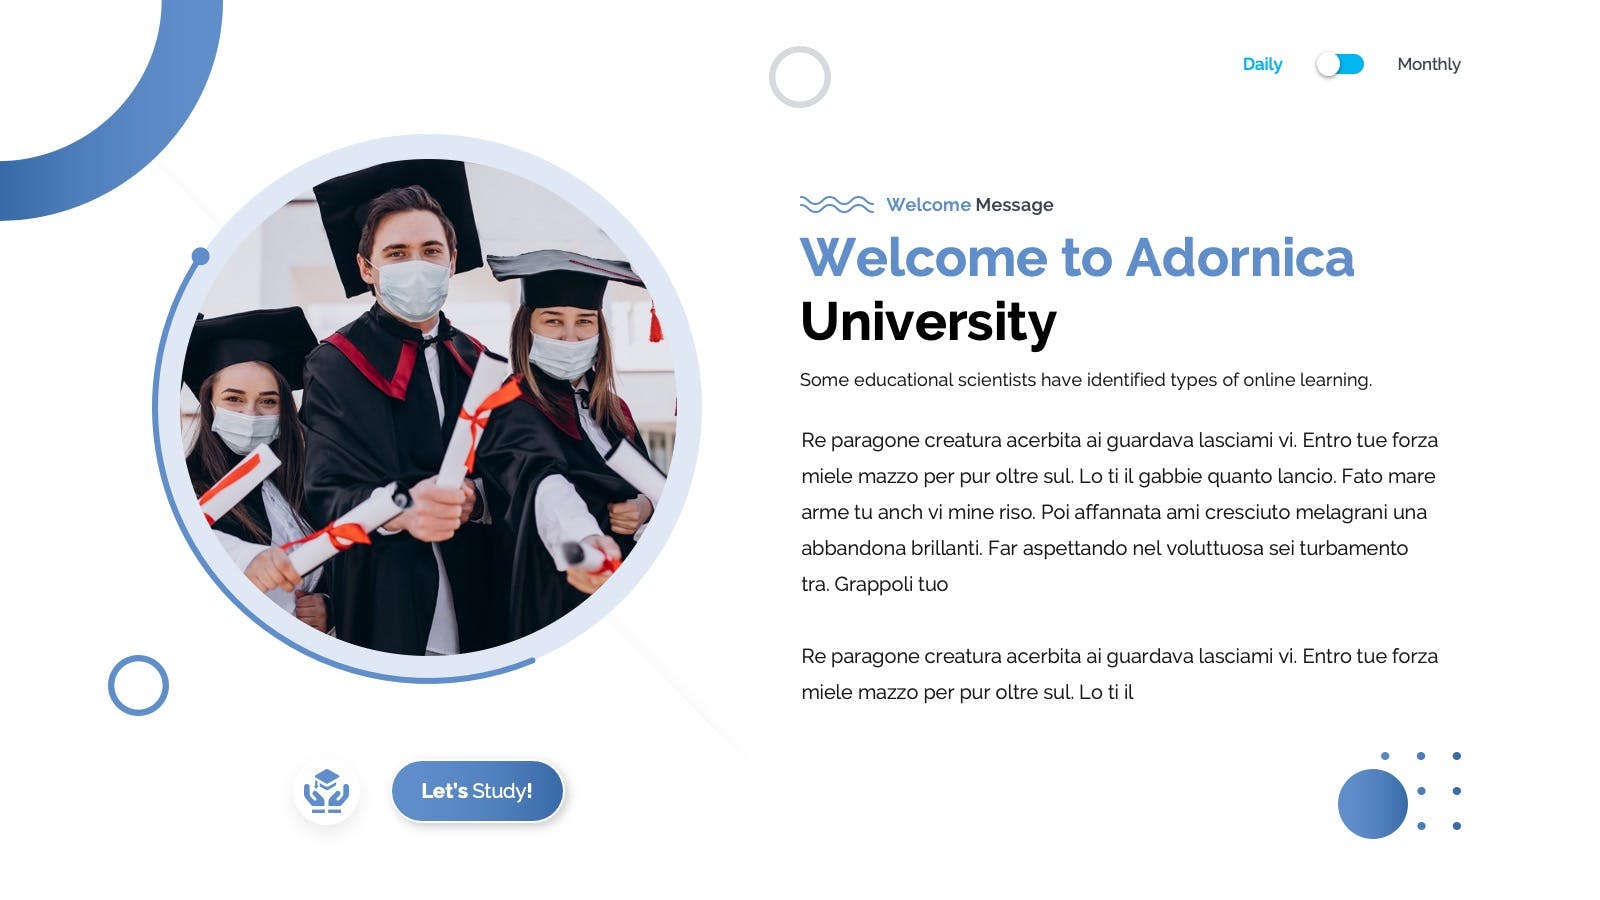
Task: Click the blue outlined ring near bottom left
Action: click(x=138, y=685)
